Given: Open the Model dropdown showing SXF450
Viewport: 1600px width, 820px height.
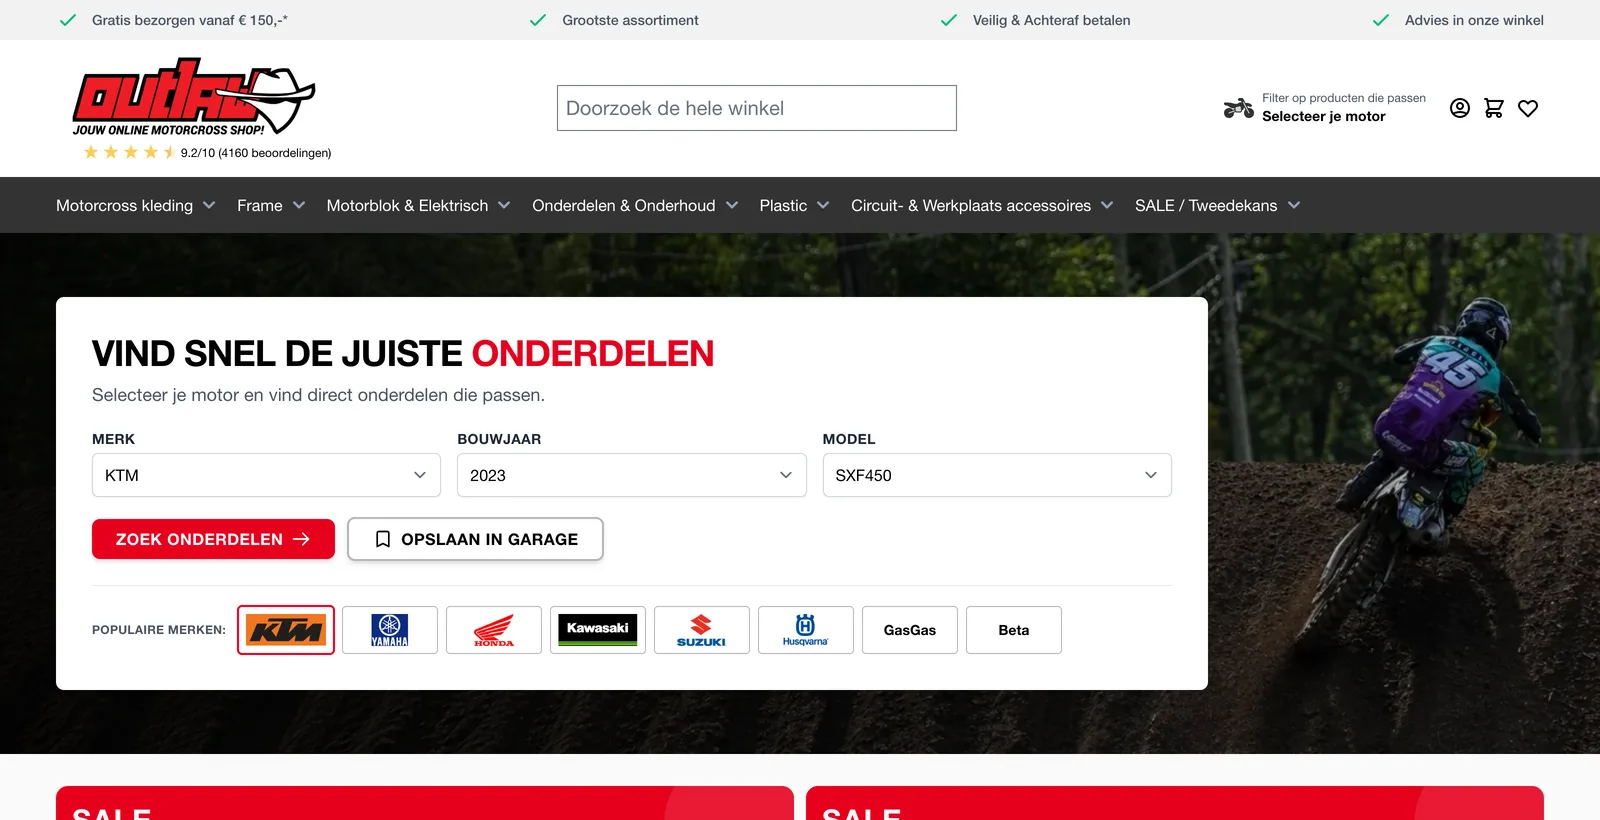Looking at the screenshot, I should pyautogui.click(x=997, y=475).
